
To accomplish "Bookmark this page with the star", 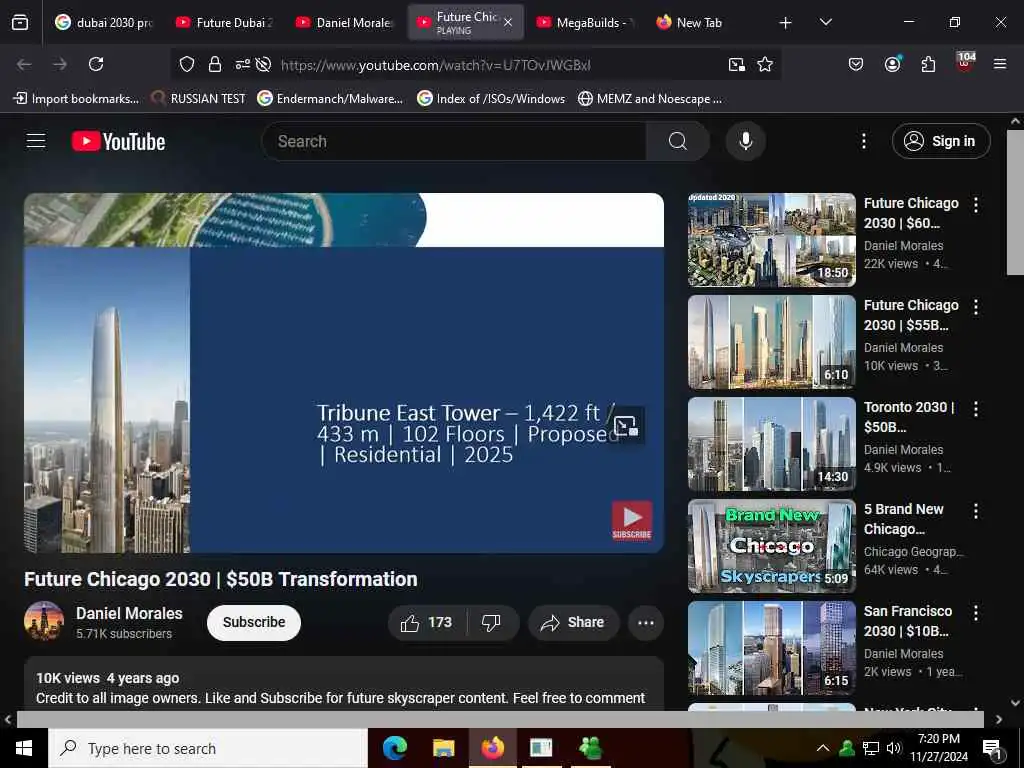I will [765, 64].
